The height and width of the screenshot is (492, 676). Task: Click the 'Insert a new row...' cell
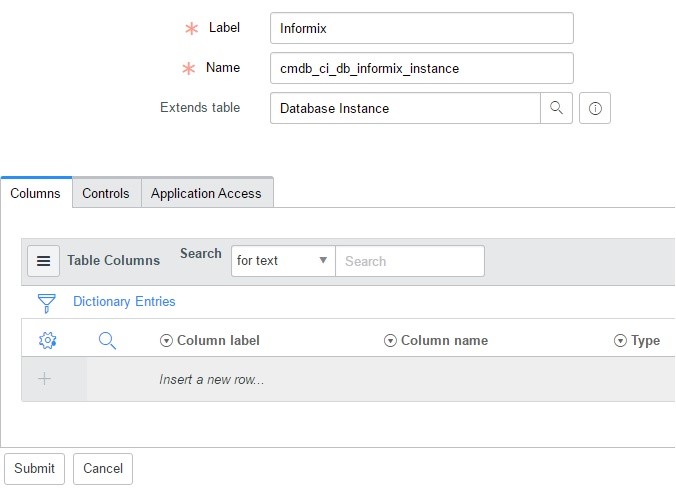click(x=211, y=379)
